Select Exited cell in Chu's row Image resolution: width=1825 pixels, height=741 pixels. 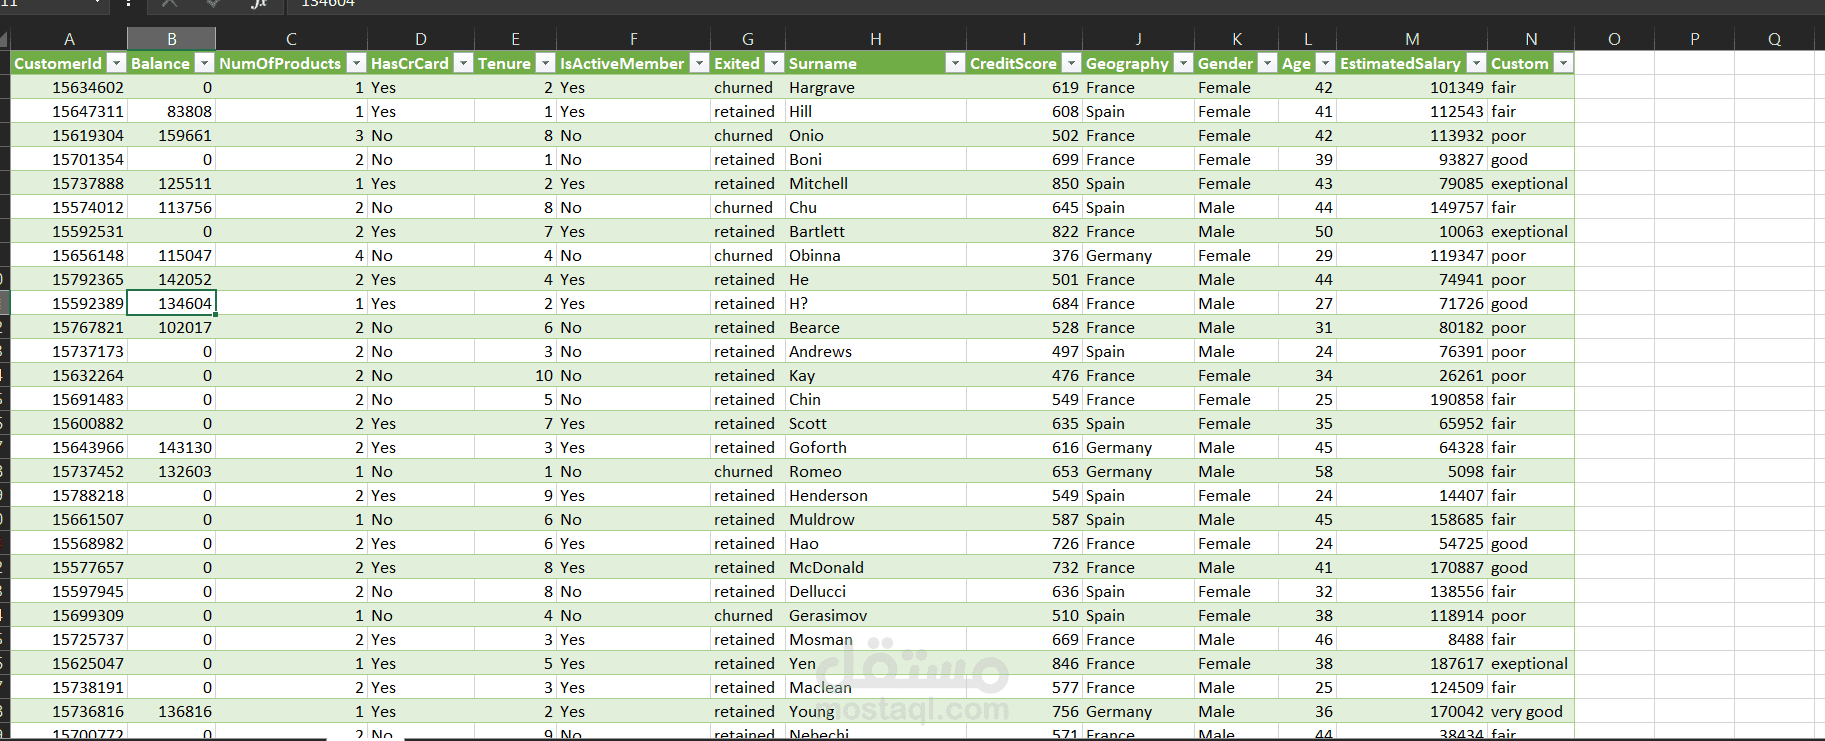coord(748,207)
